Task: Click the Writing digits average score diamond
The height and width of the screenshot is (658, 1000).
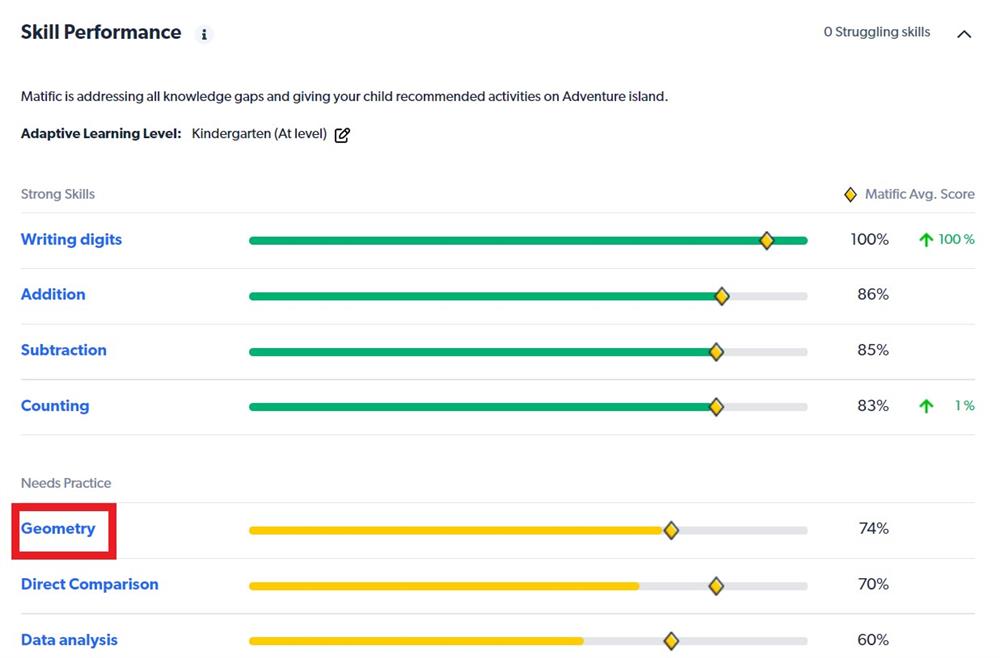Action: [767, 240]
